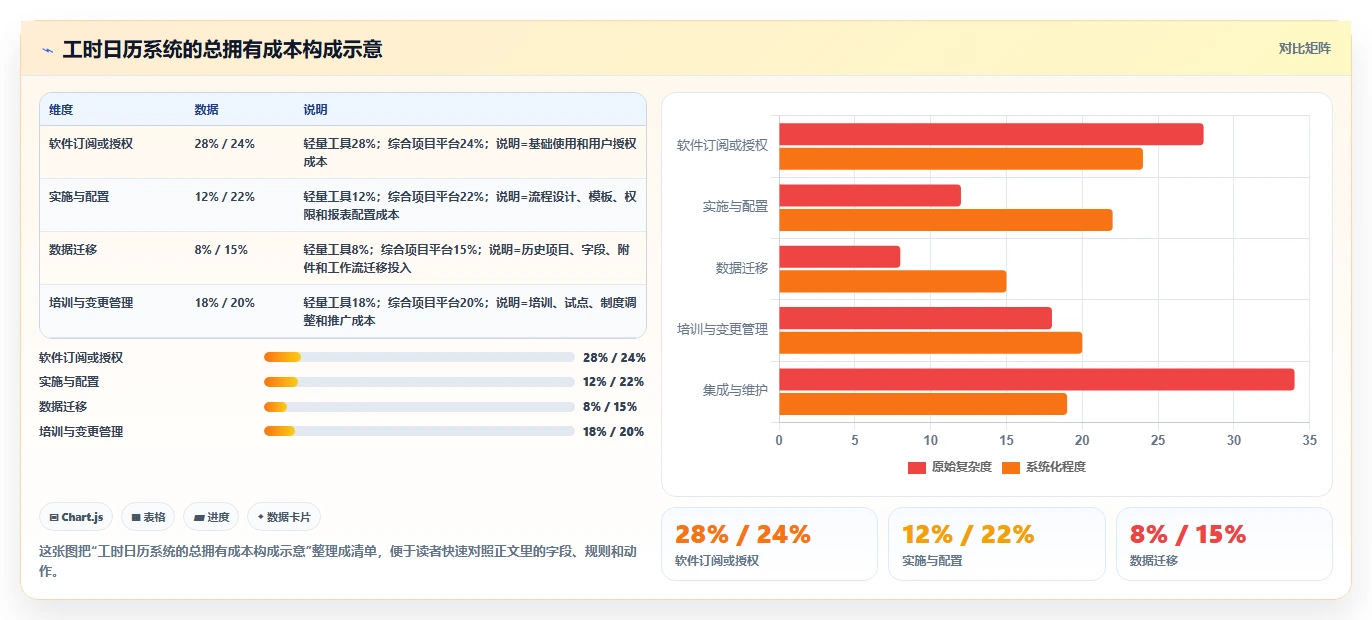1372x620 pixels.
Task: Click the 表格 chip
Action: [148, 517]
